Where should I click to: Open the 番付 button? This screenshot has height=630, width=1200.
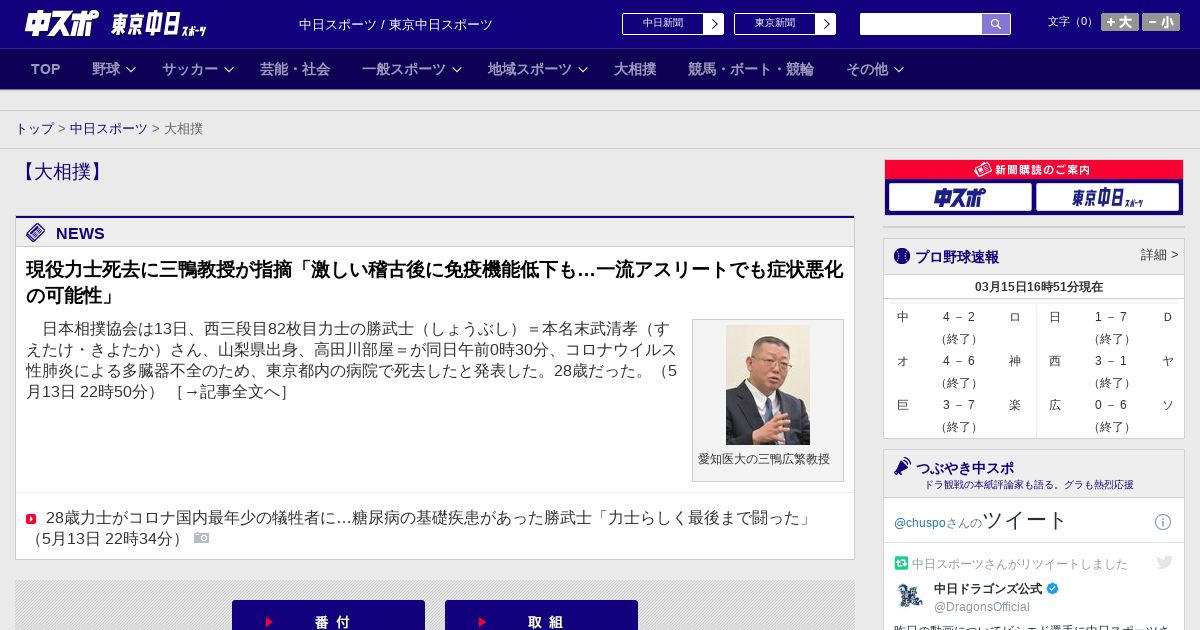(x=328, y=616)
